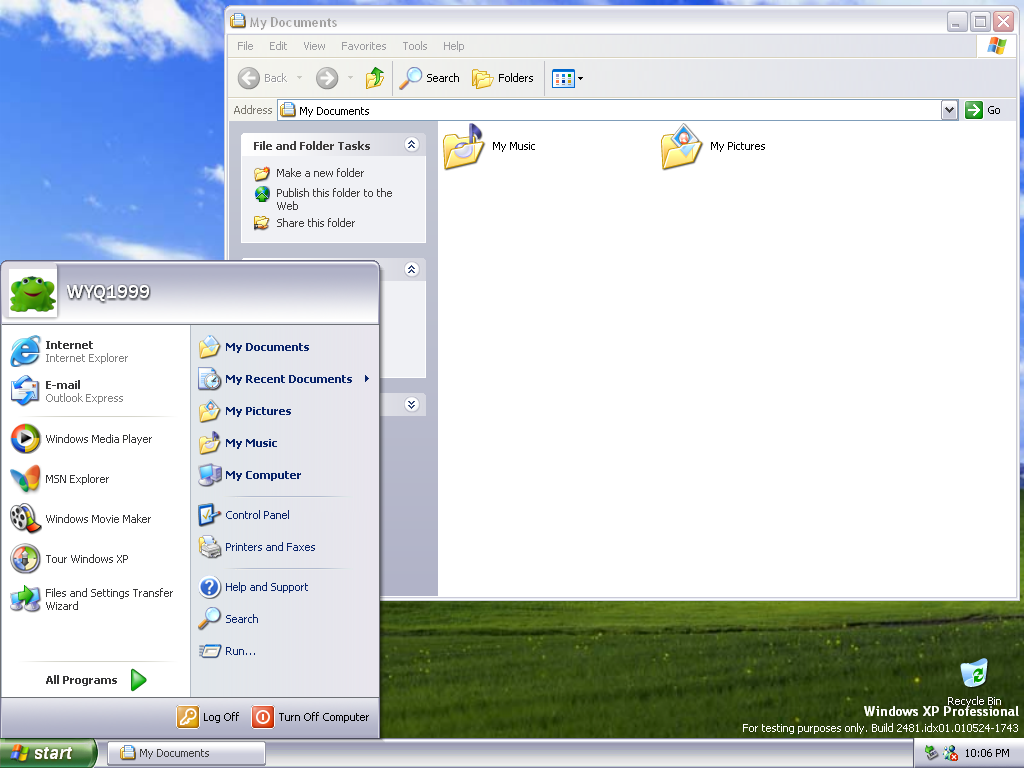Open Control Panel from Start menu
Screen dimensions: 1024x768
256,515
